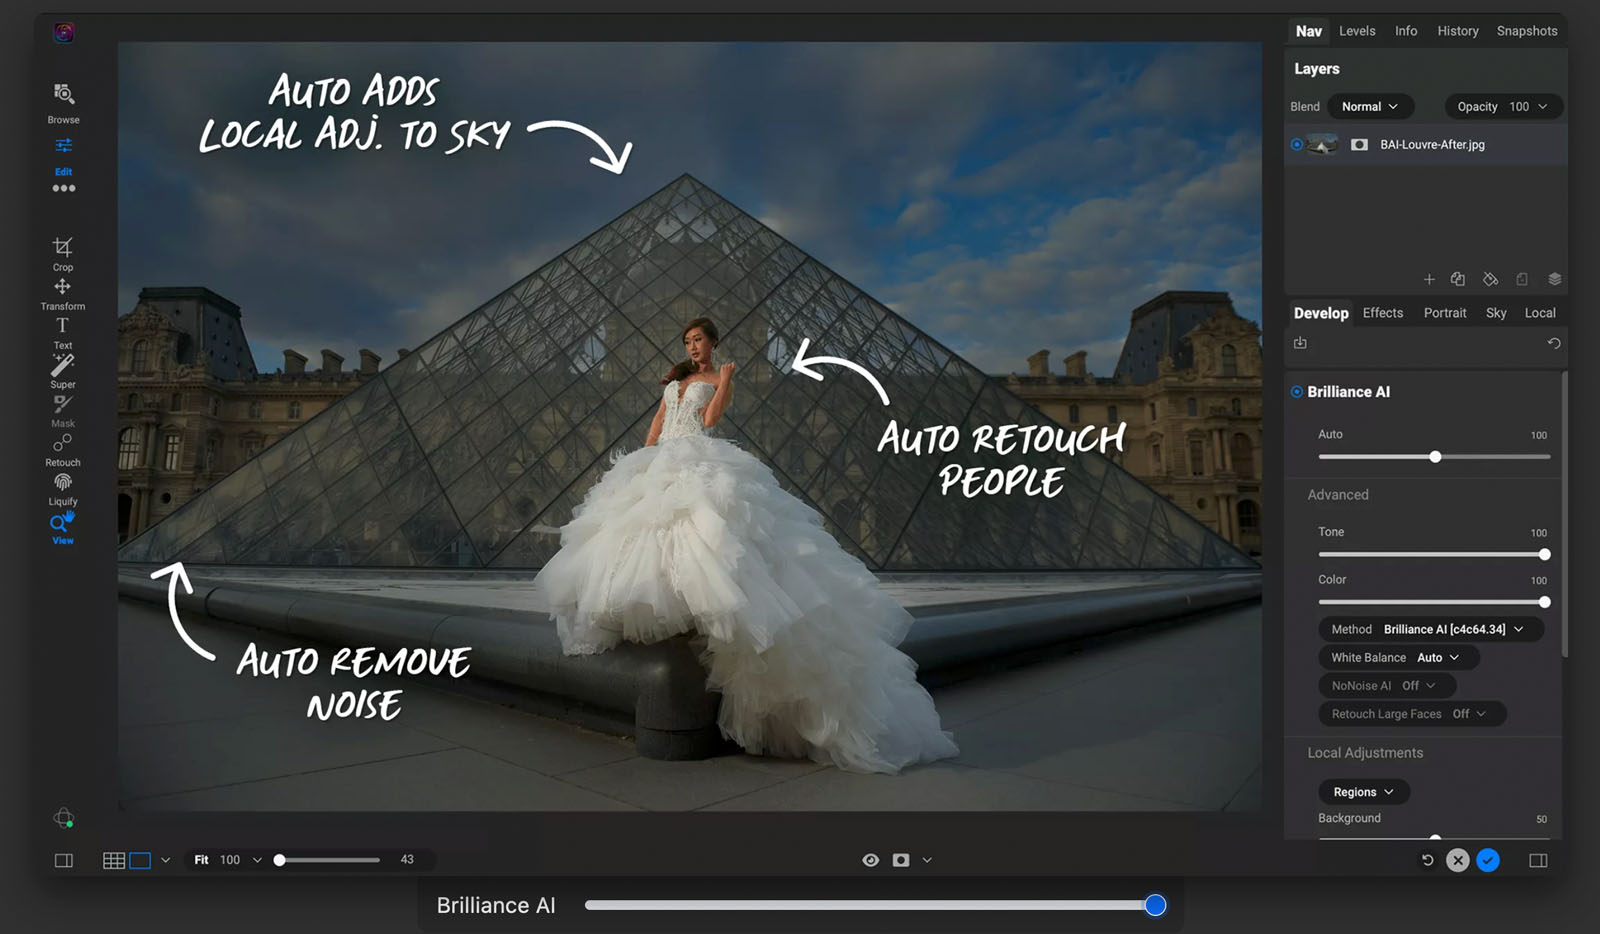The width and height of the screenshot is (1600, 934).
Task: Toggle visibility of BAI-Louvre-After.jpg layer
Action: 1296,144
